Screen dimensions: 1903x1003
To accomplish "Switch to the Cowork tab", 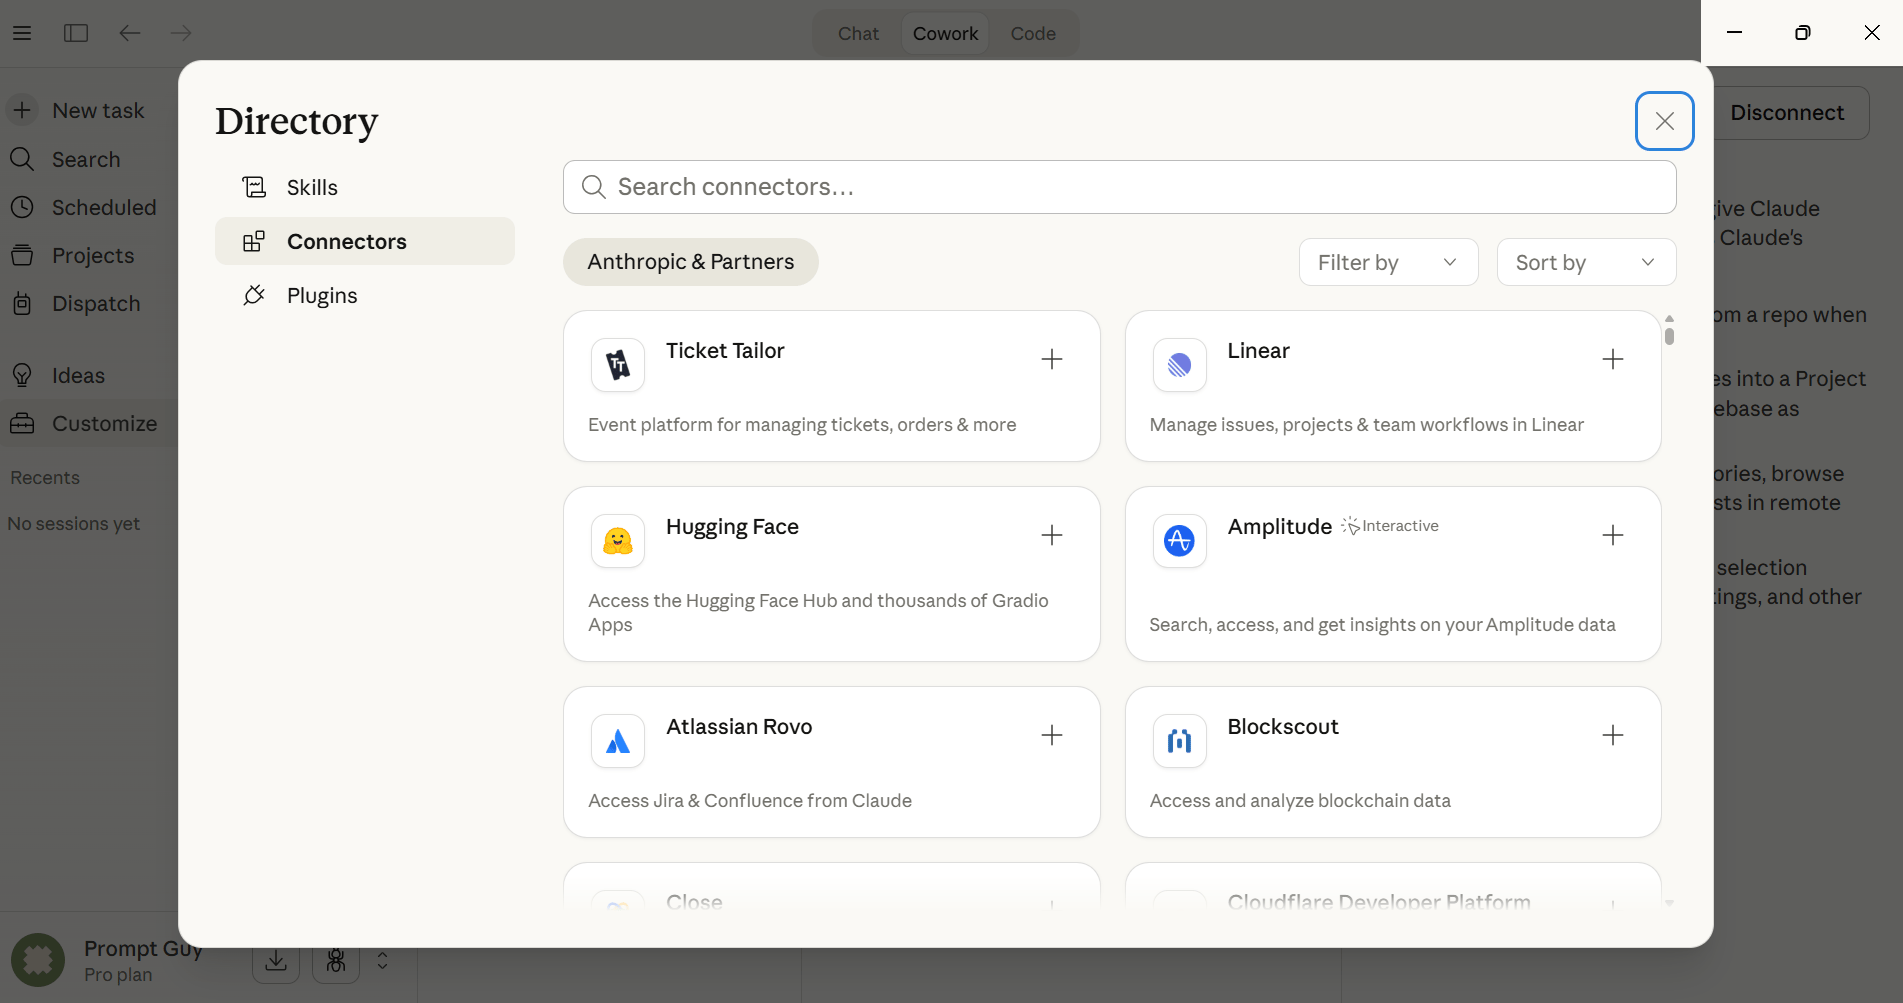I will [x=945, y=33].
